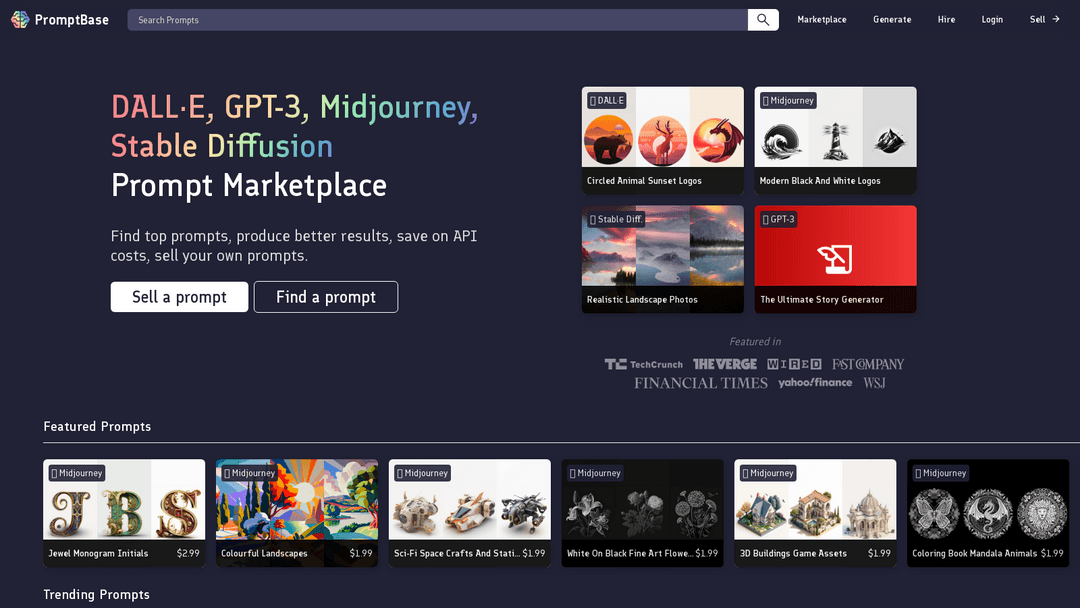Viewport: 1080px width, 608px height.
Task: Open Circled Animal Sunset Logos card
Action: click(663, 140)
